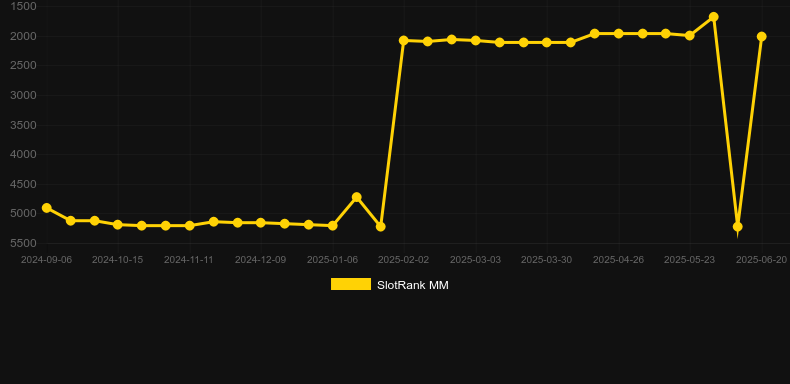Select the last data point above 2025-06-20
This screenshot has width=790, height=384.
(761, 36)
